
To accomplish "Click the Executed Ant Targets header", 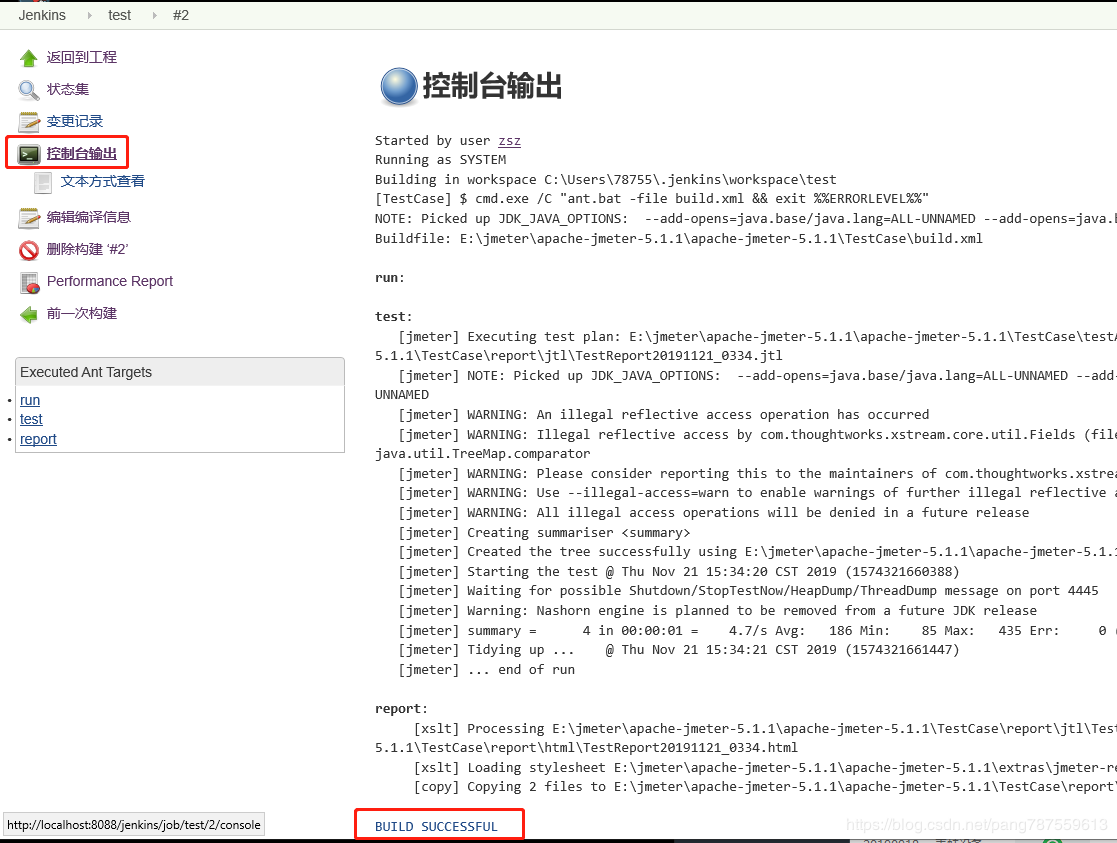I will point(180,372).
